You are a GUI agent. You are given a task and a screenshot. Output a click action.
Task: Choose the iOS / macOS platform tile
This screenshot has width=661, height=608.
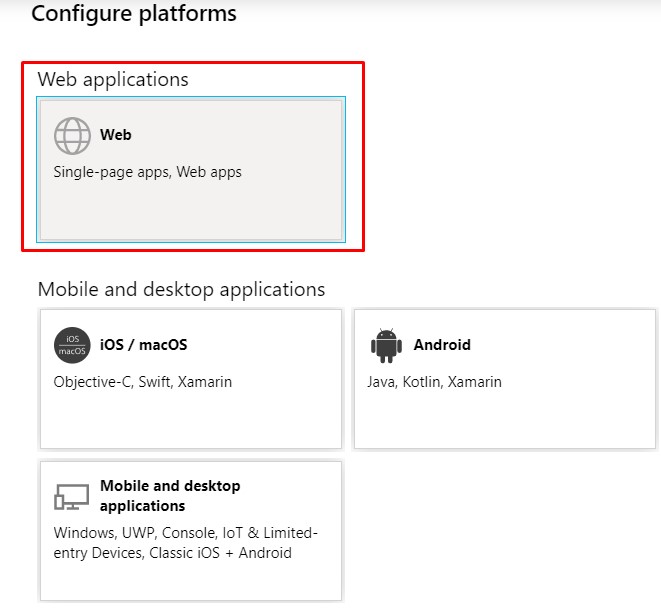[x=191, y=379]
